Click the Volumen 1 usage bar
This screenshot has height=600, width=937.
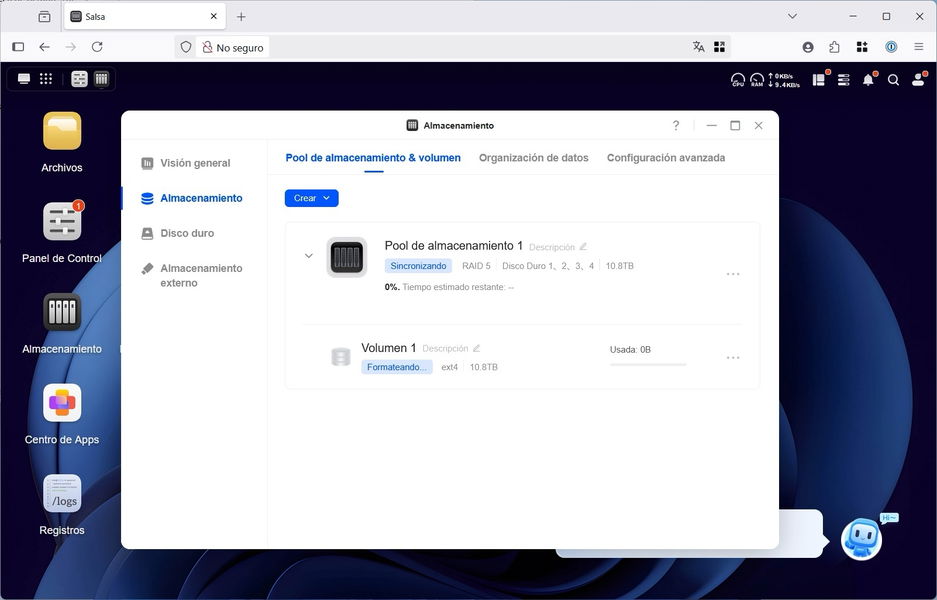648,365
